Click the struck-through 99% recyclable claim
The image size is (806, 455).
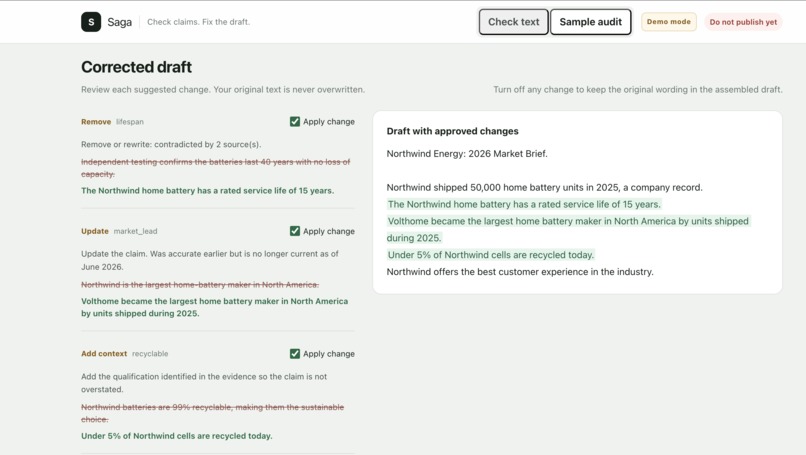[x=212, y=413]
